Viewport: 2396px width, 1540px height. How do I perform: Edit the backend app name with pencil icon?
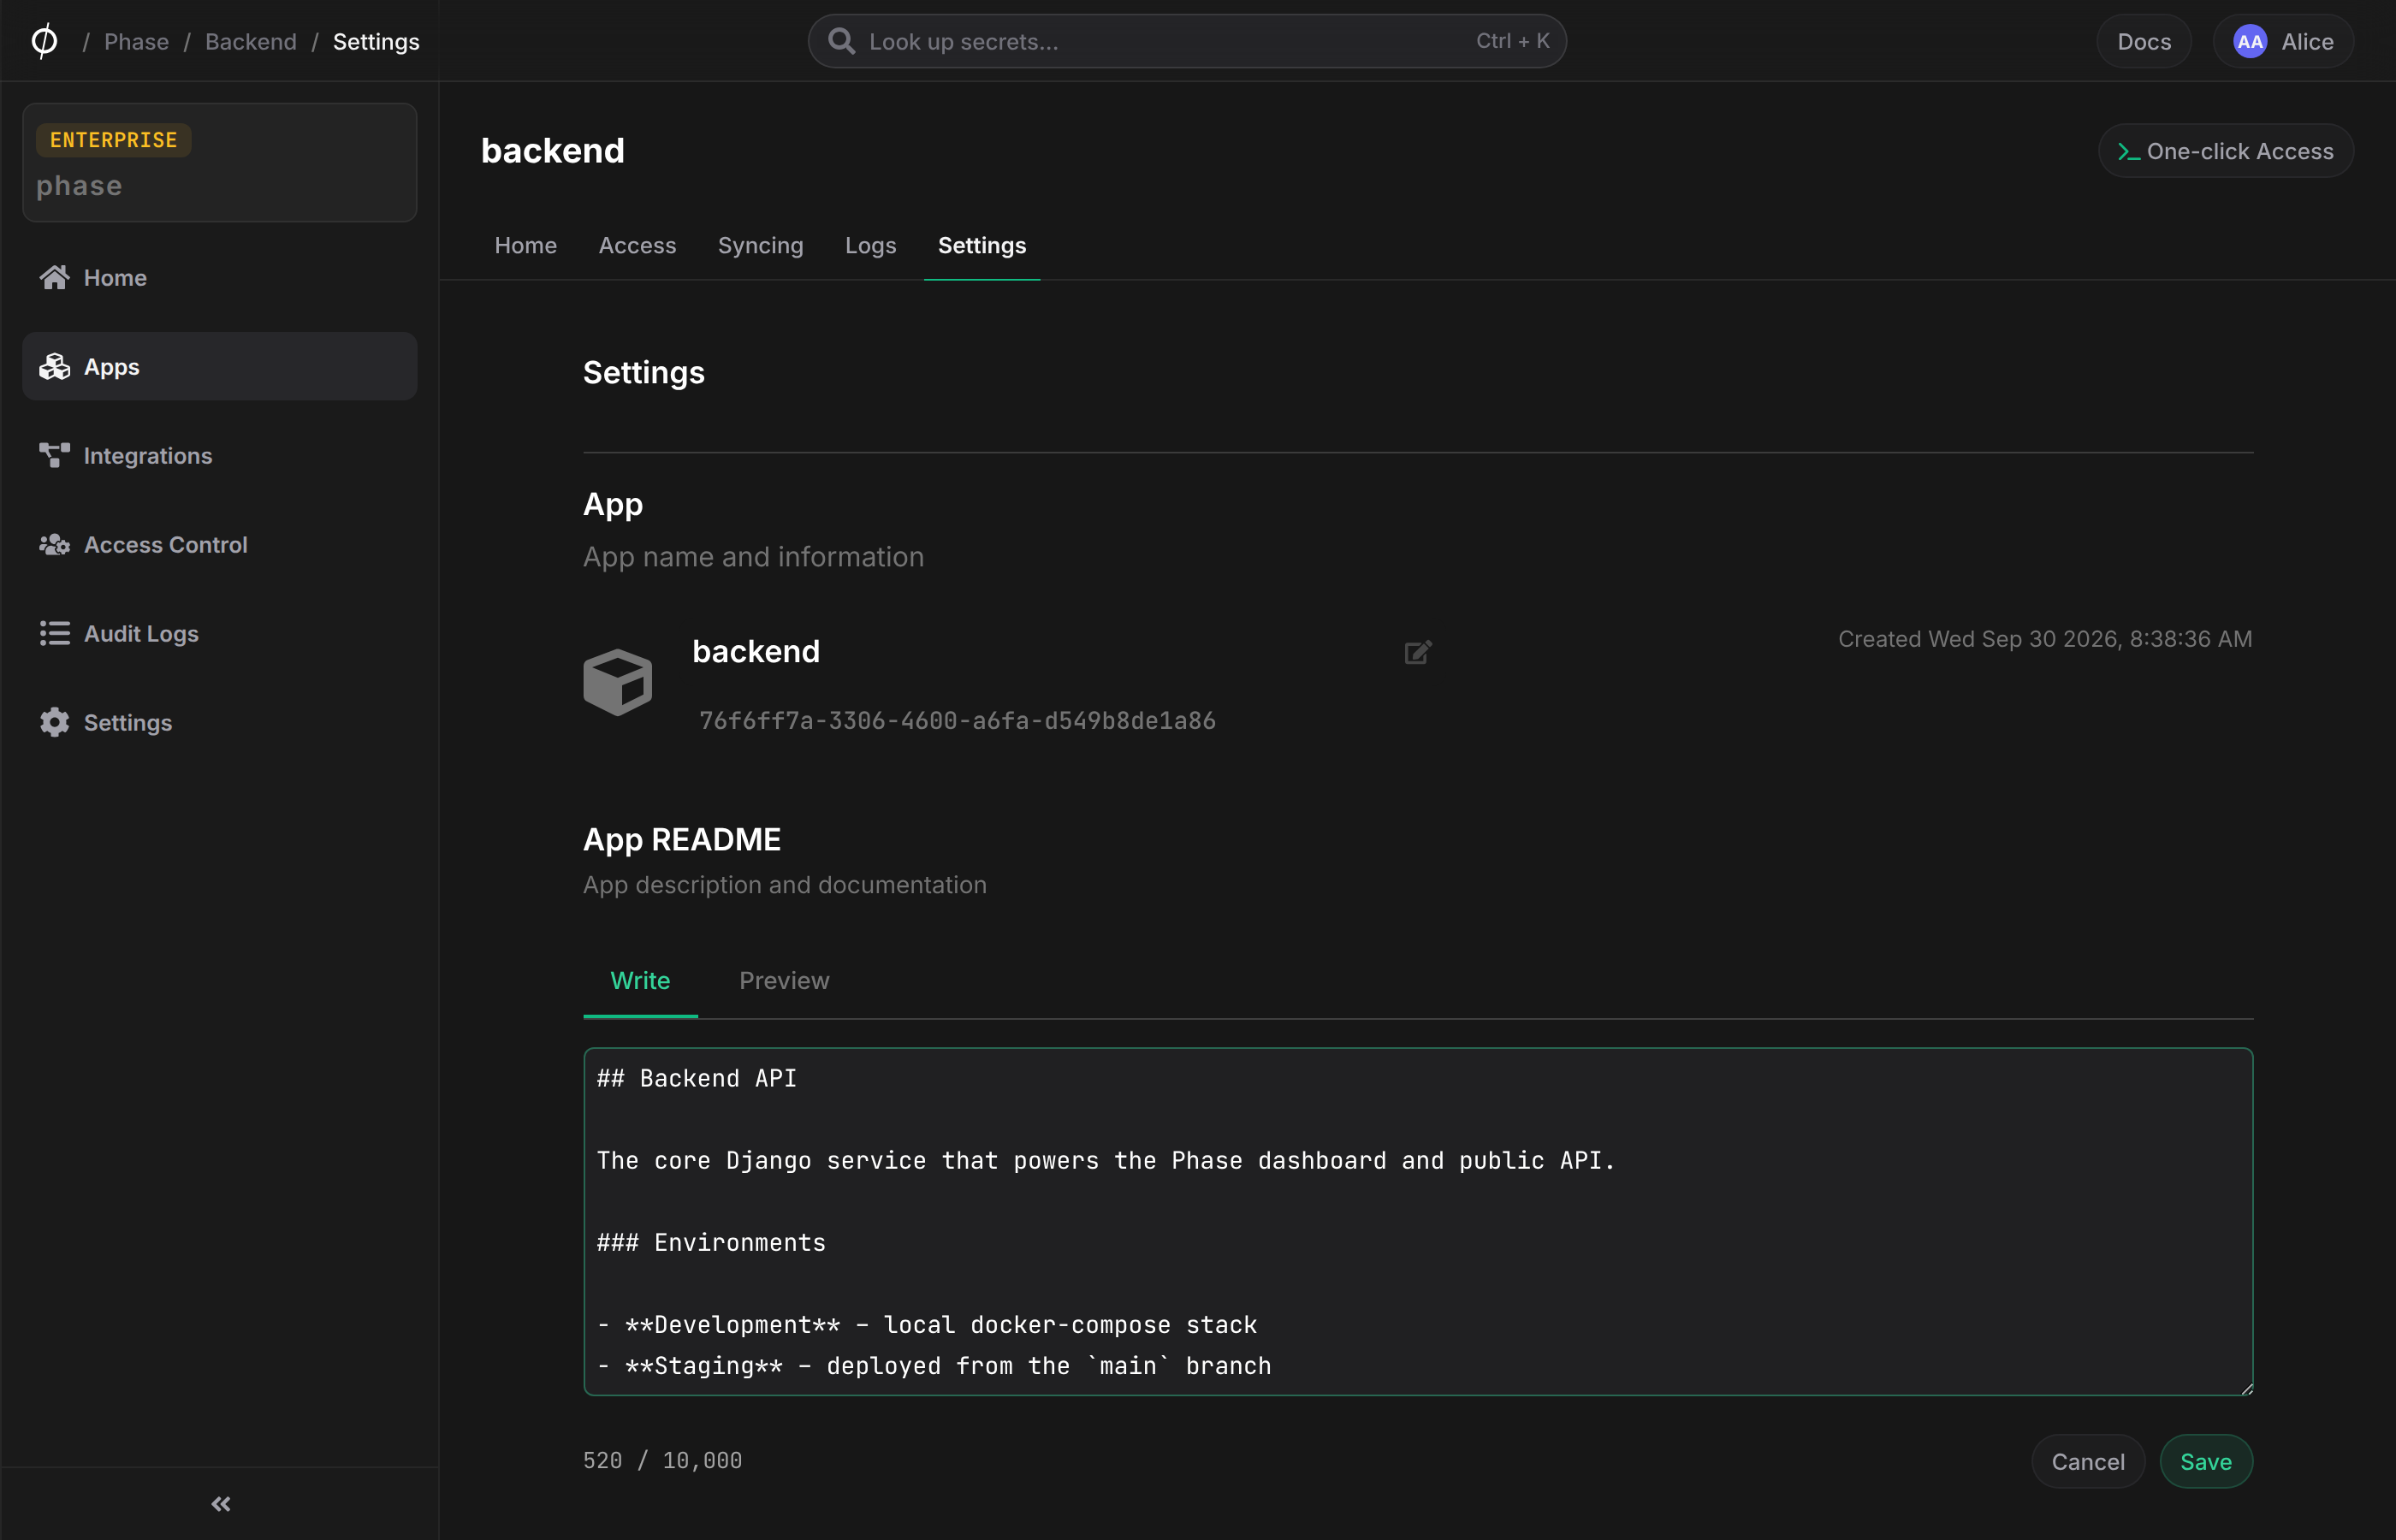tap(1418, 652)
